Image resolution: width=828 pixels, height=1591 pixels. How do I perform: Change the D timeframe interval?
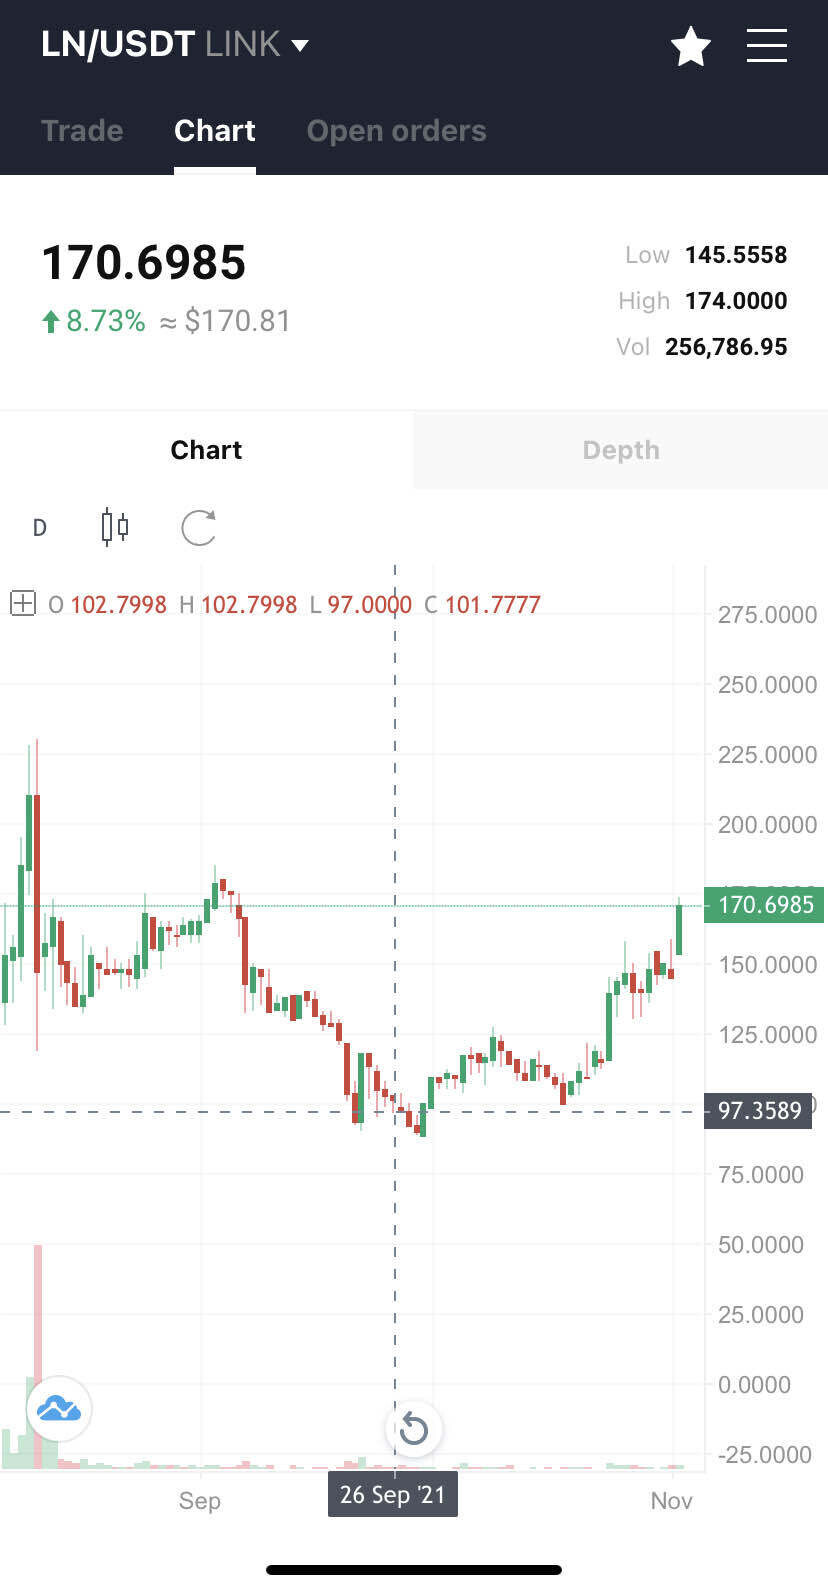(40, 527)
